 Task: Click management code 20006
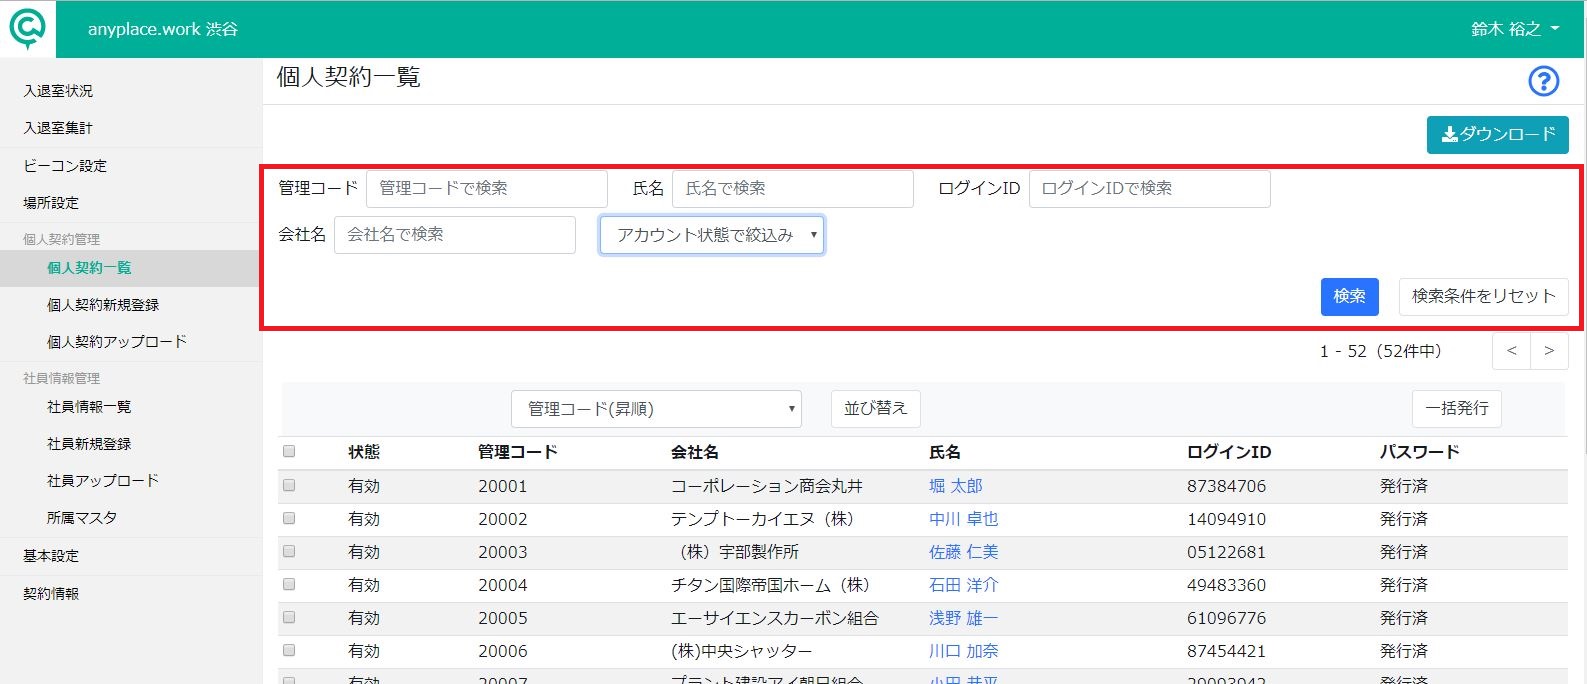pyautogui.click(x=503, y=651)
